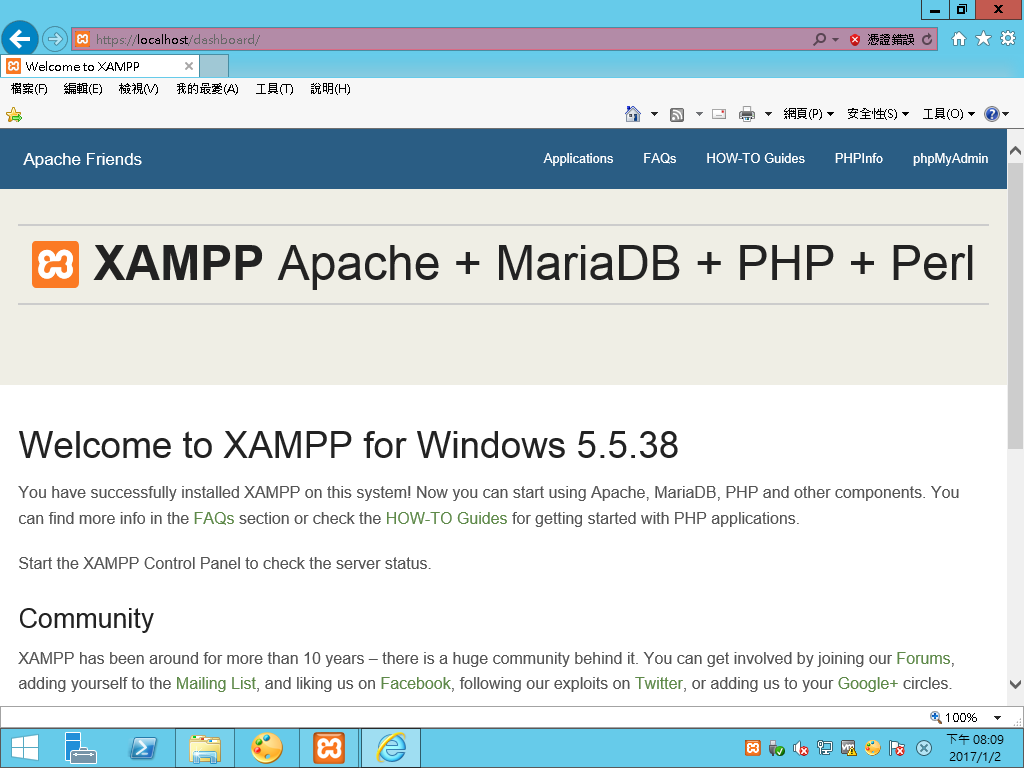
Task: Open the HOW-TO Guides nav bar link
Action: [x=756, y=159]
